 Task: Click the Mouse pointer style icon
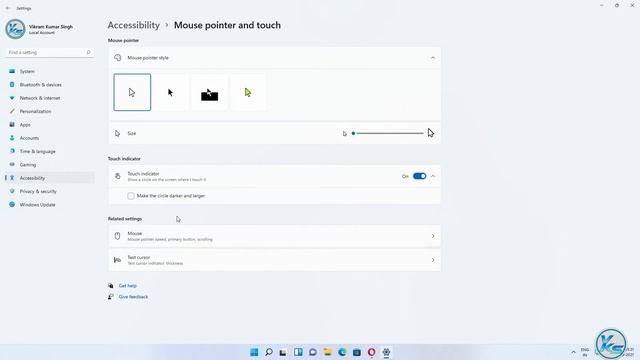click(118, 58)
